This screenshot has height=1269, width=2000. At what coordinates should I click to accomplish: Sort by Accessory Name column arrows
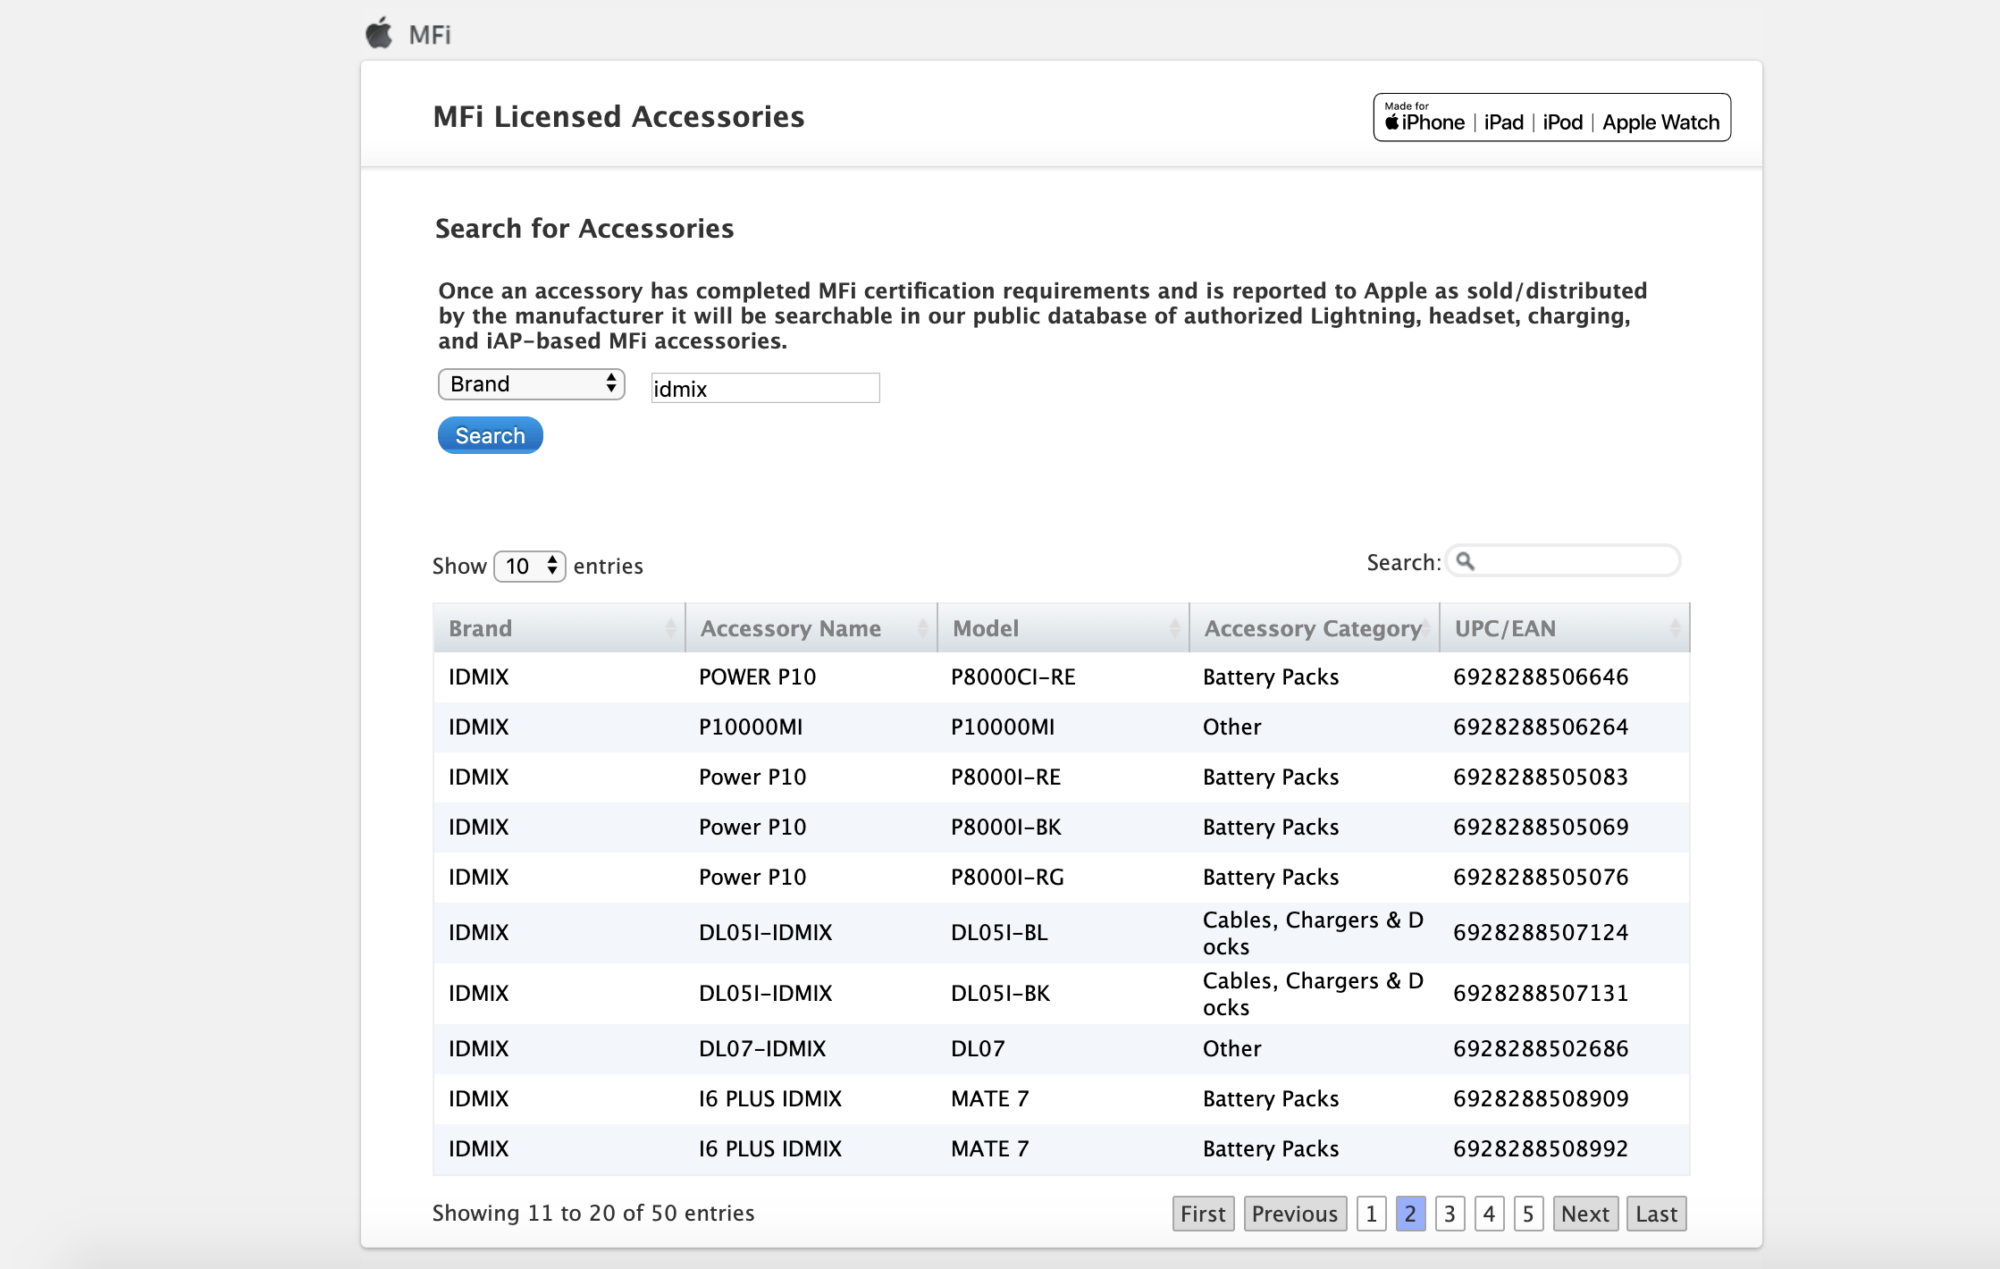click(923, 628)
